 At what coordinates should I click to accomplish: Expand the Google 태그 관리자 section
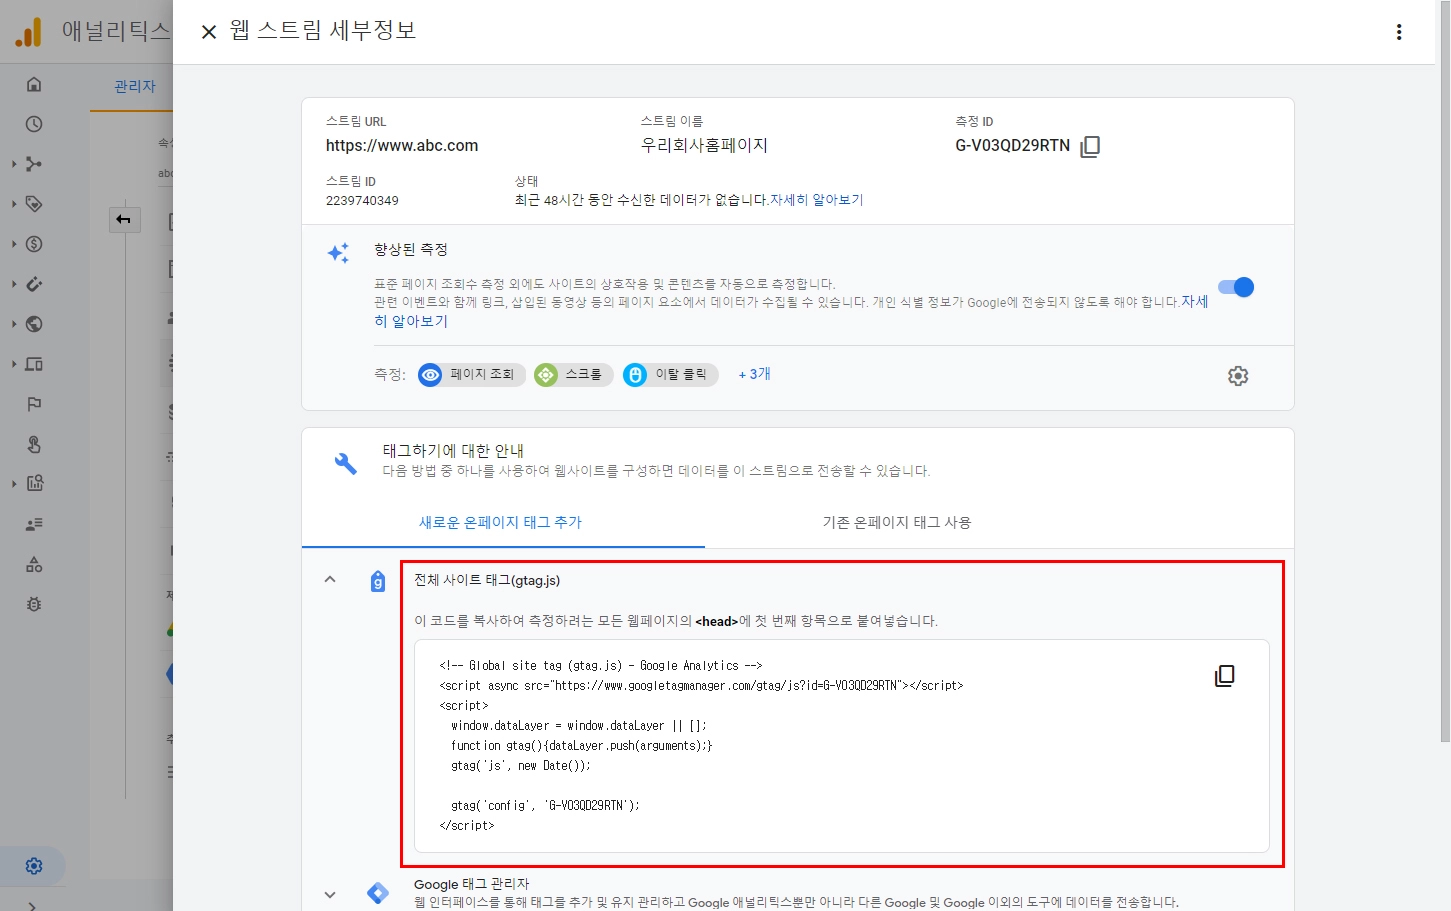point(330,895)
